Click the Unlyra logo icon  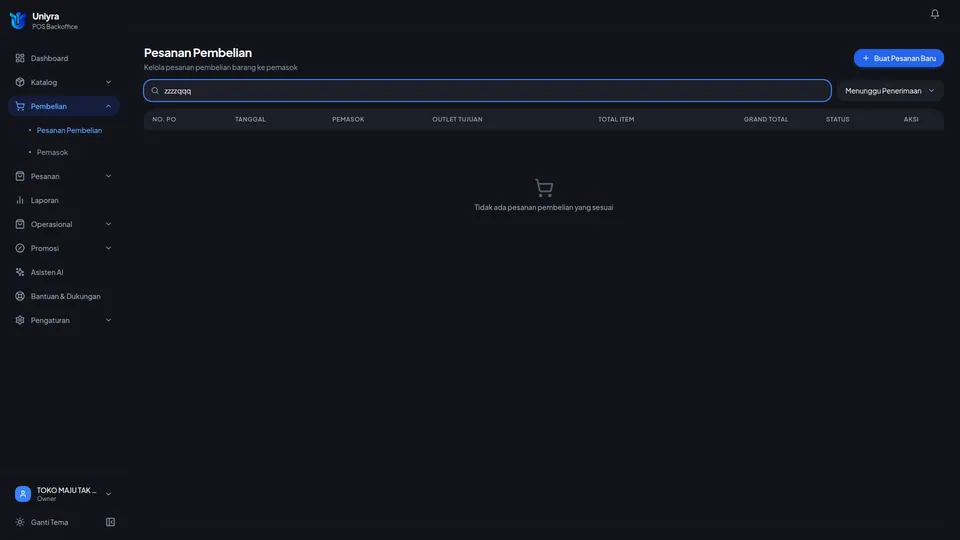18,20
